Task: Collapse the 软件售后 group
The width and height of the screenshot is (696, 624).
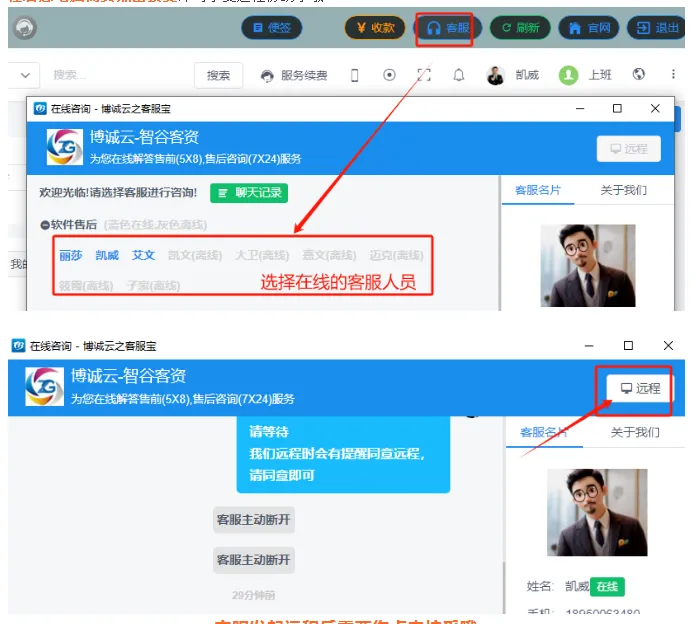Action: pos(45,225)
